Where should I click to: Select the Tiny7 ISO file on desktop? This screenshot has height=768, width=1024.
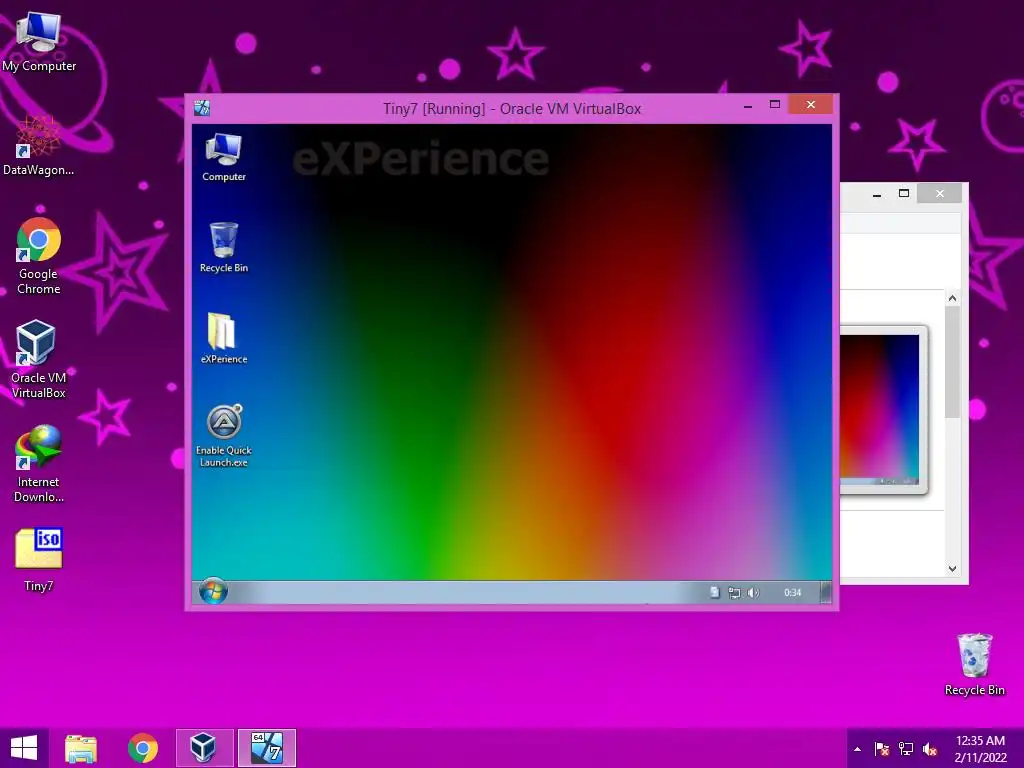(x=38, y=560)
